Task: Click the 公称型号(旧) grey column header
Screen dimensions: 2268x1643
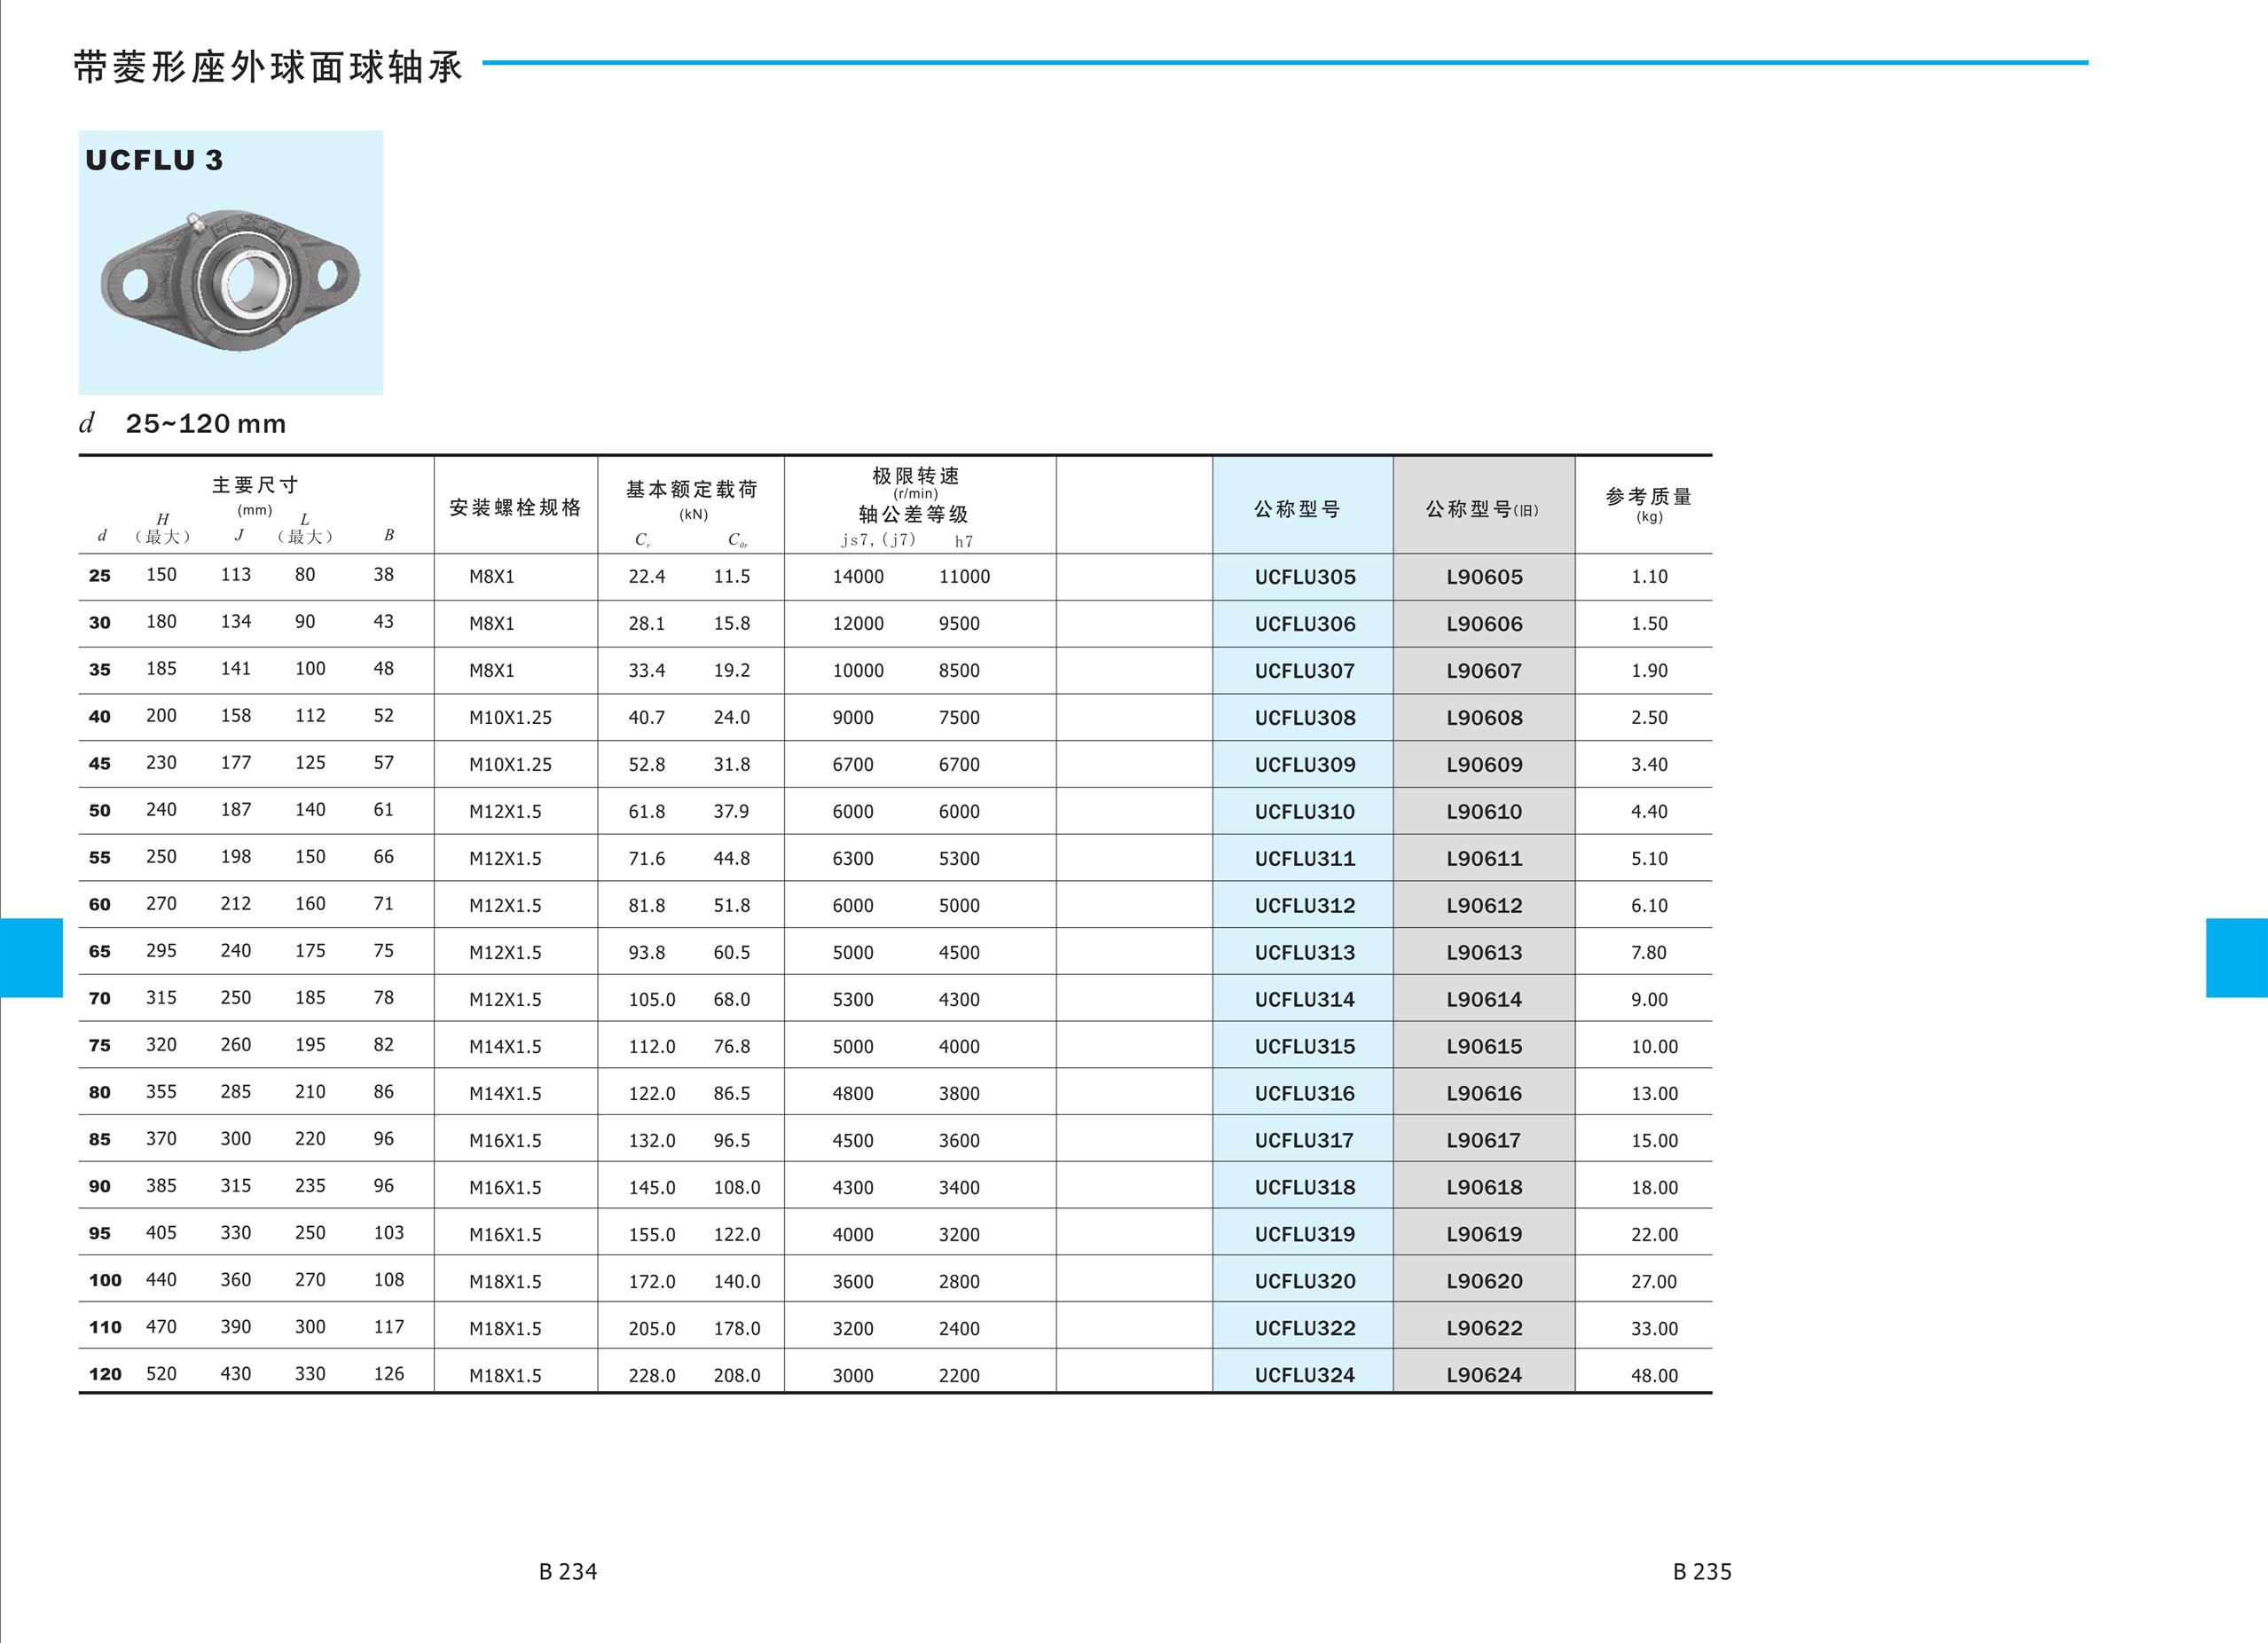Action: (1482, 509)
